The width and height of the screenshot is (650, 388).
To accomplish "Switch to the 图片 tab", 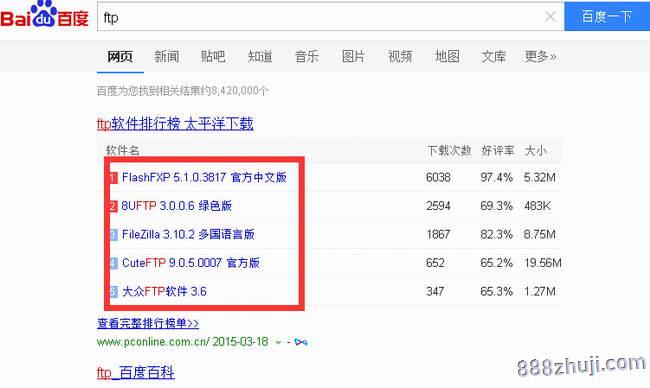I will coord(353,56).
